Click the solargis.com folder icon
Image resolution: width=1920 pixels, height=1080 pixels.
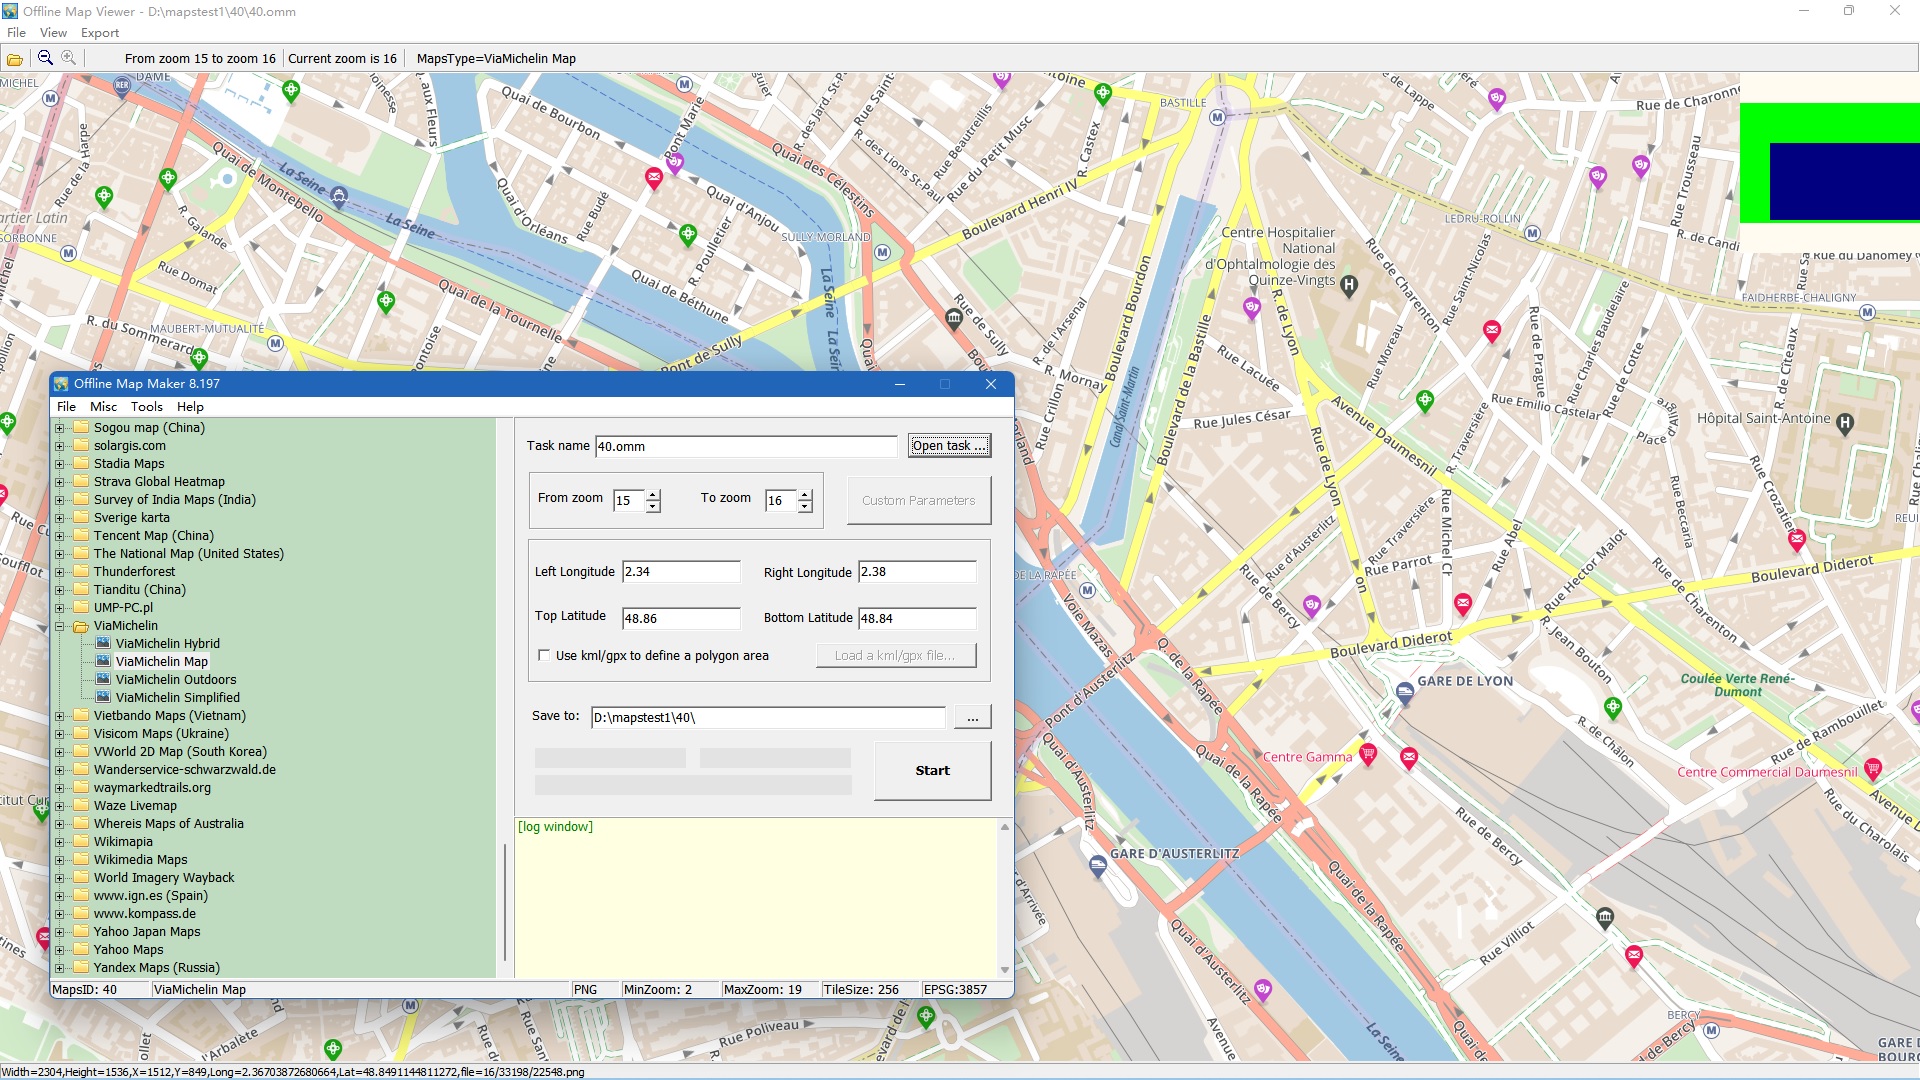pos(81,446)
